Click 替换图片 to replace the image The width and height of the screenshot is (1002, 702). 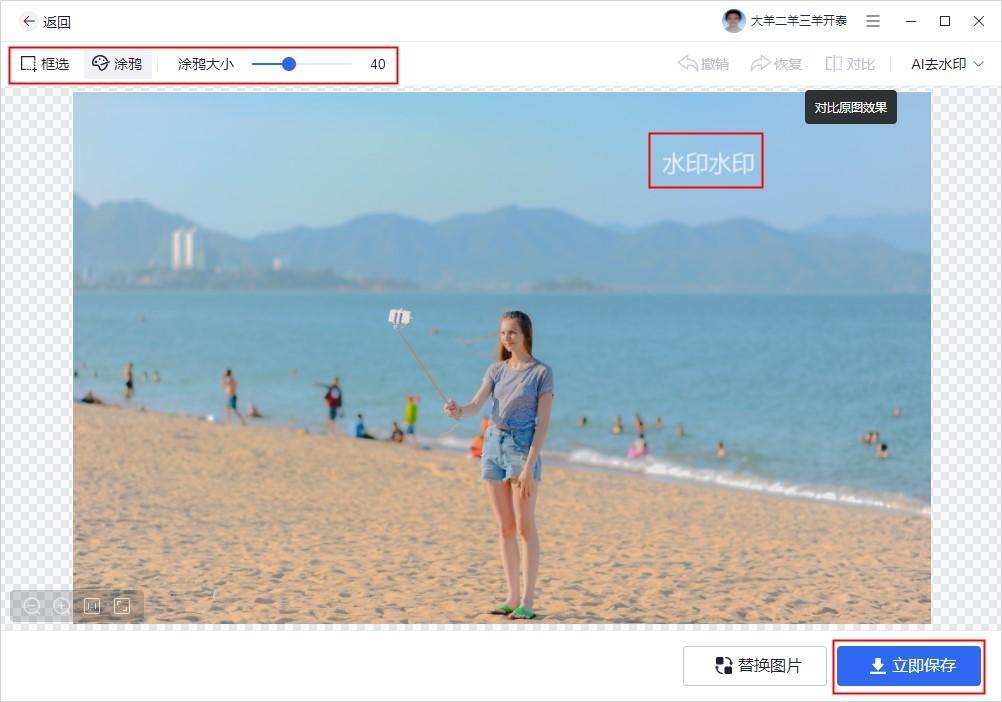point(755,666)
